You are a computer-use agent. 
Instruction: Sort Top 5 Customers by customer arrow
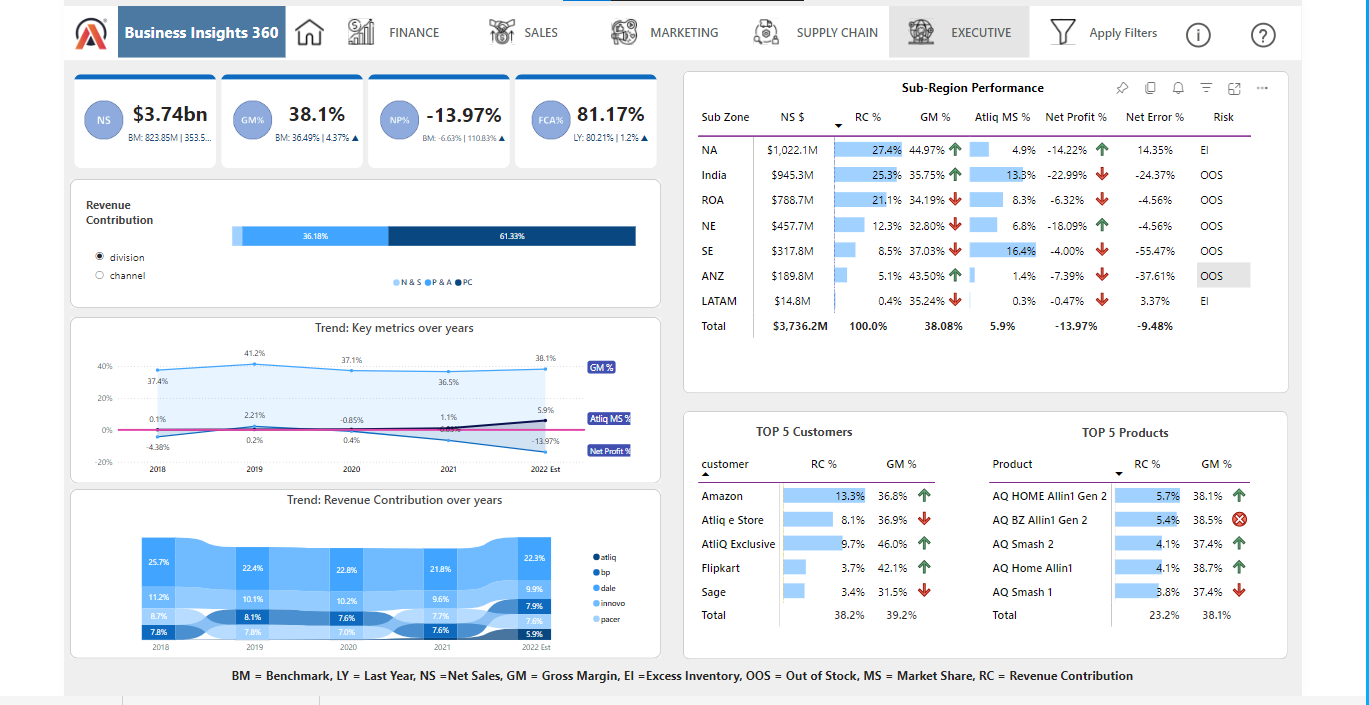[705, 475]
